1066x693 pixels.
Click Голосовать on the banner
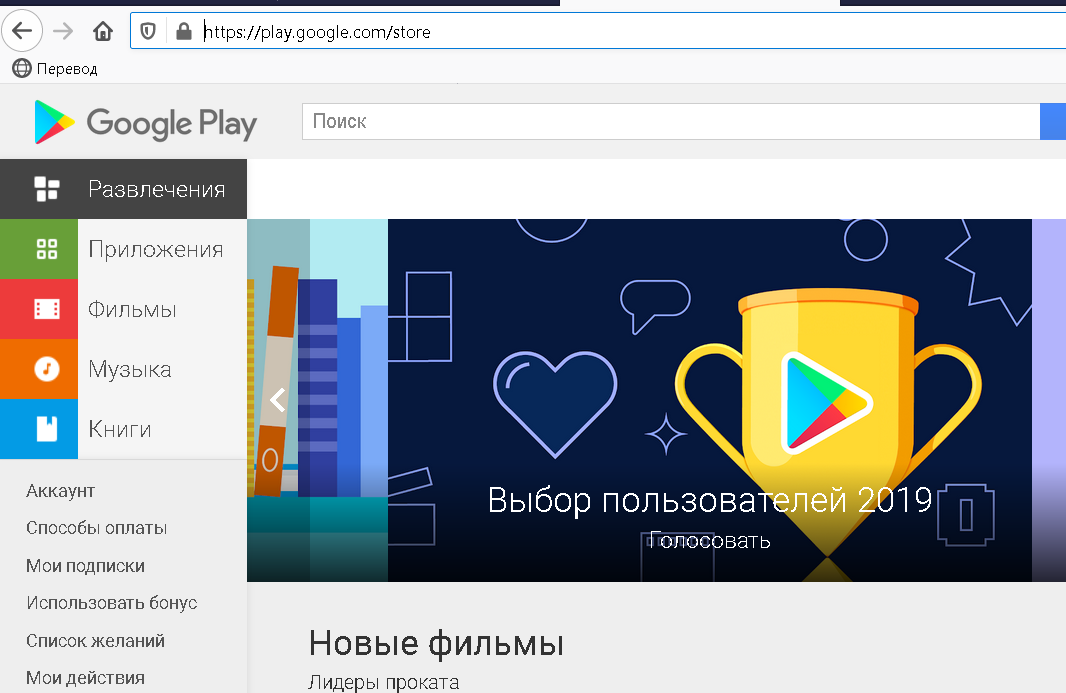point(710,541)
